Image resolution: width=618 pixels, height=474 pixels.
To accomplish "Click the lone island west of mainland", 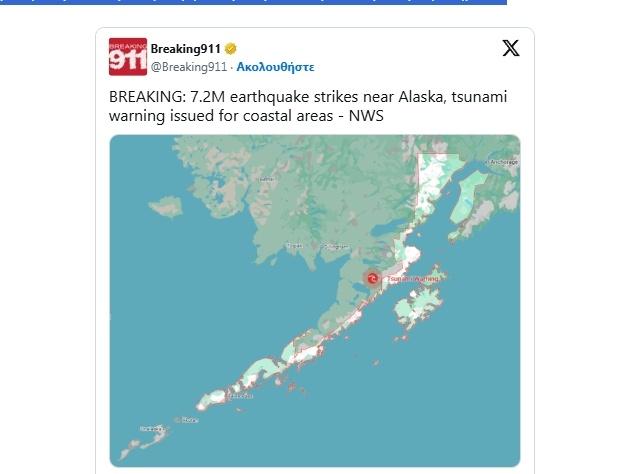I will pos(166,207).
